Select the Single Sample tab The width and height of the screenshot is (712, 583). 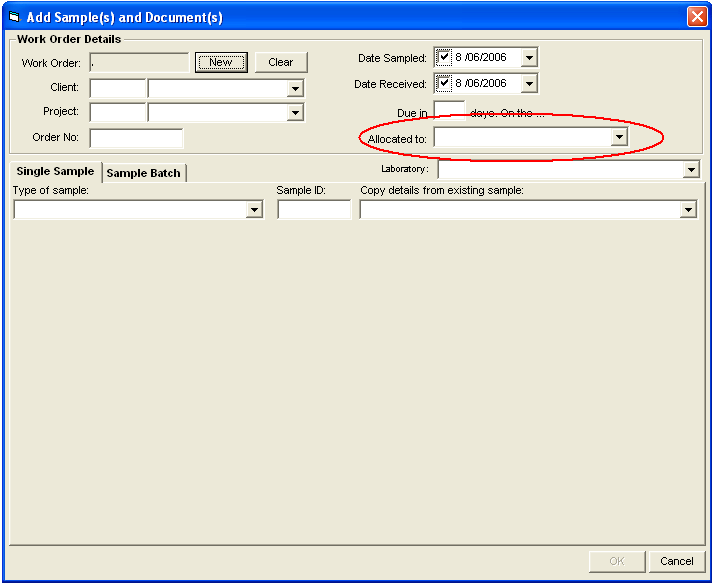coord(55,172)
